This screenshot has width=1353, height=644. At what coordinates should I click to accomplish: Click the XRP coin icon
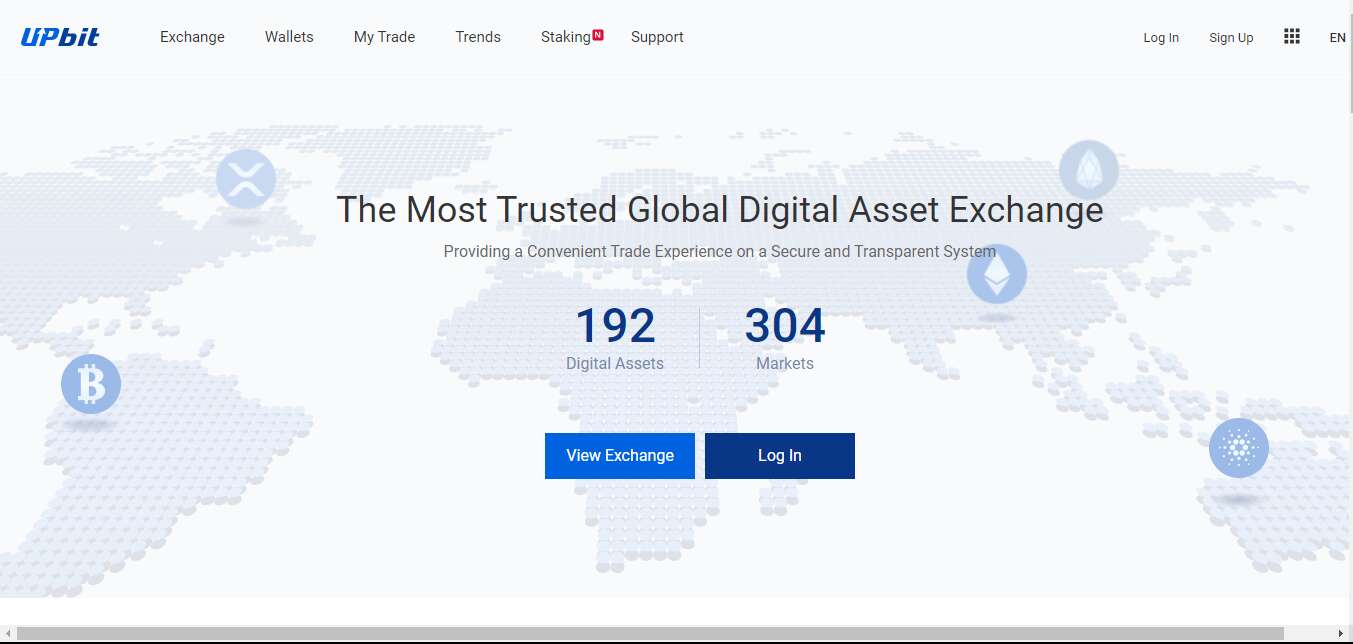(246, 179)
